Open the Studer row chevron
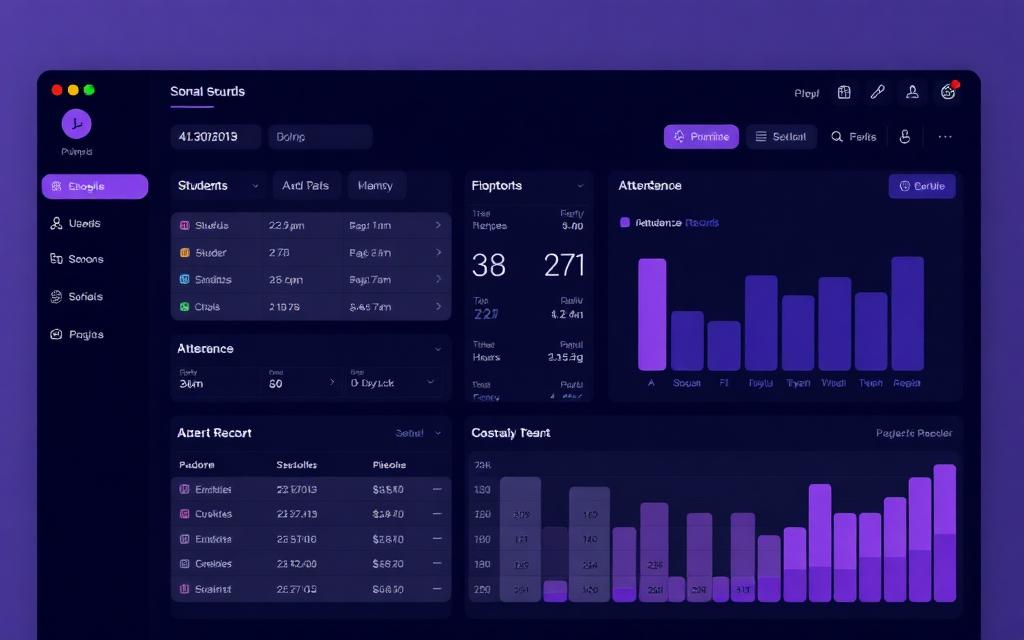Screen dimensions: 1024x640 click(x=438, y=252)
